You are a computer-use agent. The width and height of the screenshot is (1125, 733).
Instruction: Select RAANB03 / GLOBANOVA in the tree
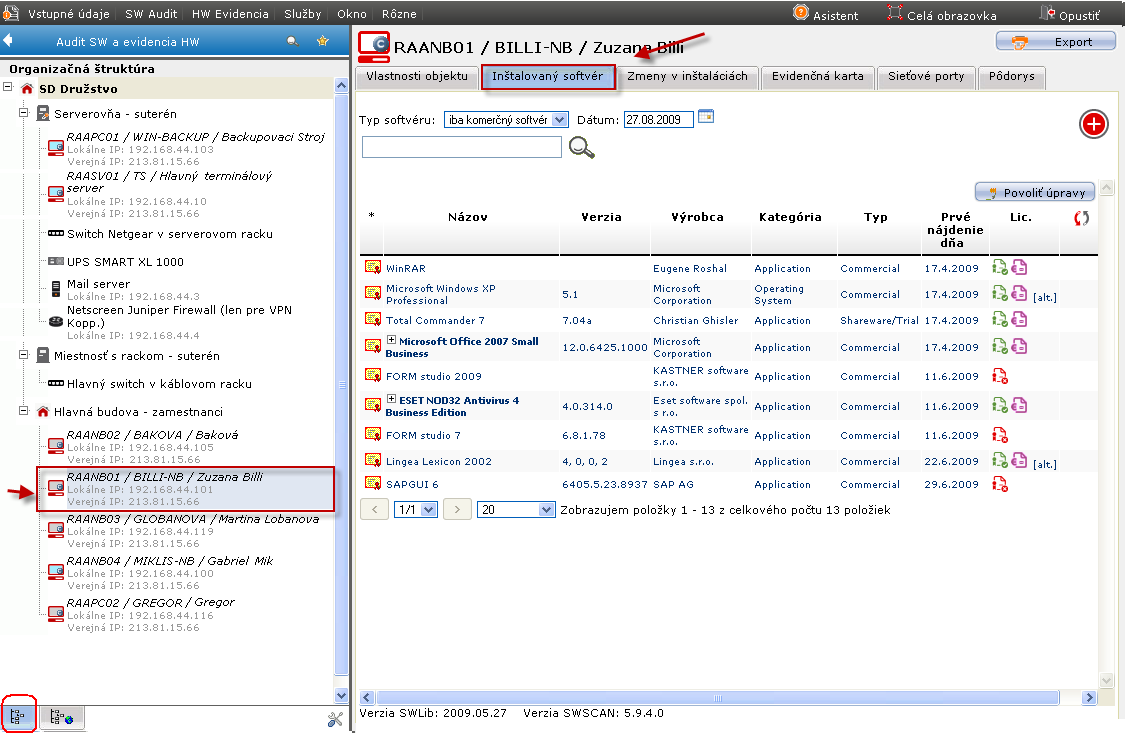[x=192, y=519]
